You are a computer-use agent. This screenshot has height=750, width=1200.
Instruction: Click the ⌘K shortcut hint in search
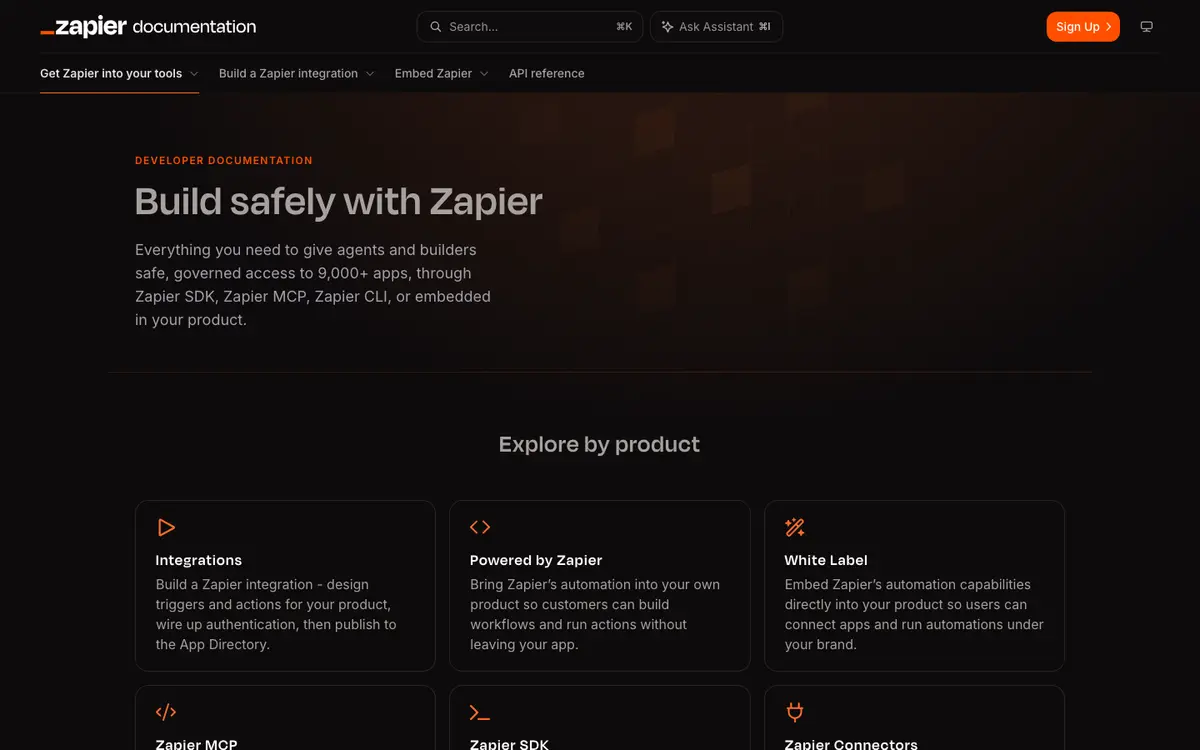pos(624,27)
